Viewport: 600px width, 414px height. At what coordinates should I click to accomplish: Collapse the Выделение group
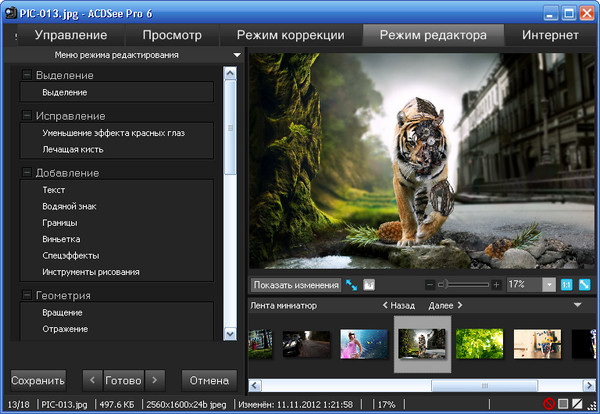point(27,76)
